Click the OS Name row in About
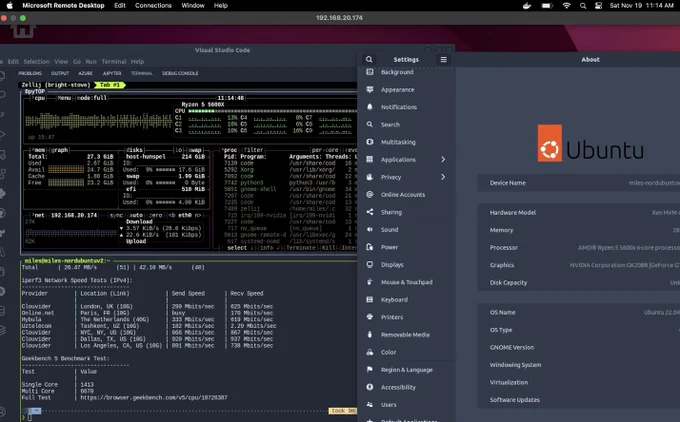The height and width of the screenshot is (422, 680). coord(579,312)
